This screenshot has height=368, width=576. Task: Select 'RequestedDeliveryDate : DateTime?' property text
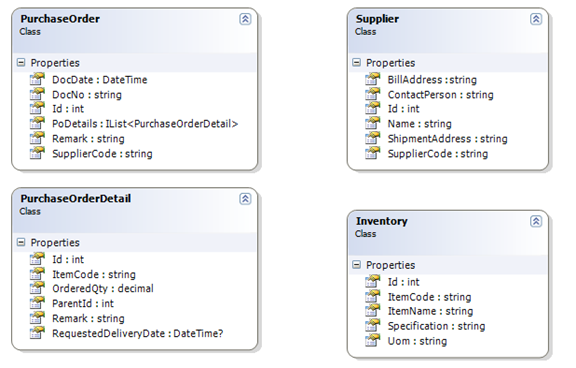[x=138, y=333]
